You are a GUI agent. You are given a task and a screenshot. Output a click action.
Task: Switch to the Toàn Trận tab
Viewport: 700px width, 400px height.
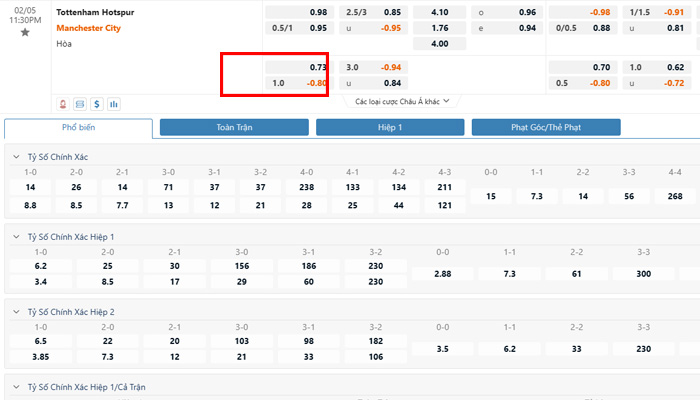coord(234,128)
